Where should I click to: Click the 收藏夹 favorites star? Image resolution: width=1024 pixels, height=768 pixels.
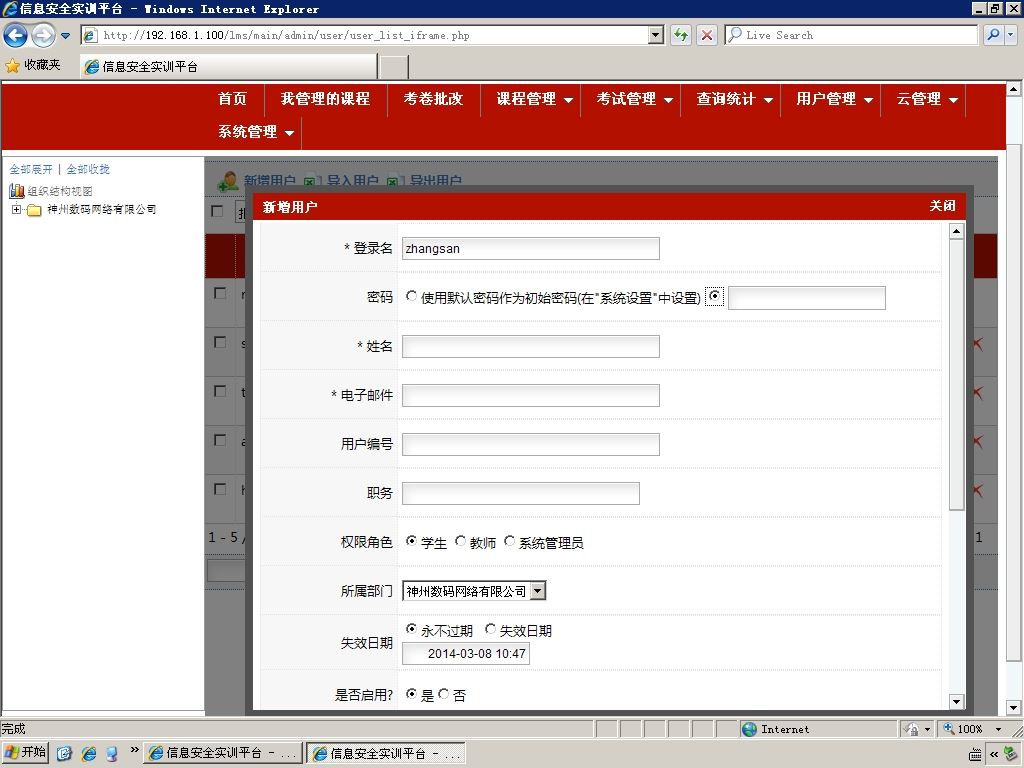pyautogui.click(x=12, y=65)
